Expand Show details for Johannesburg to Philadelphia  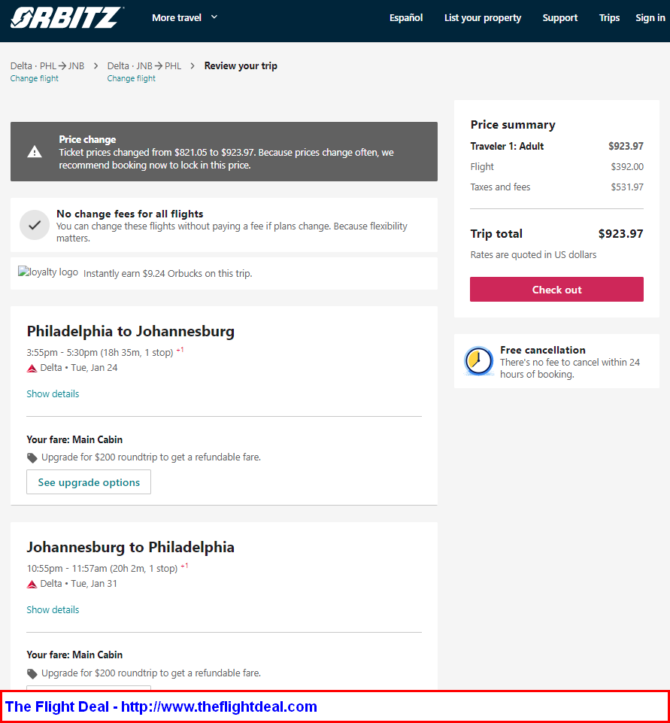click(53, 610)
